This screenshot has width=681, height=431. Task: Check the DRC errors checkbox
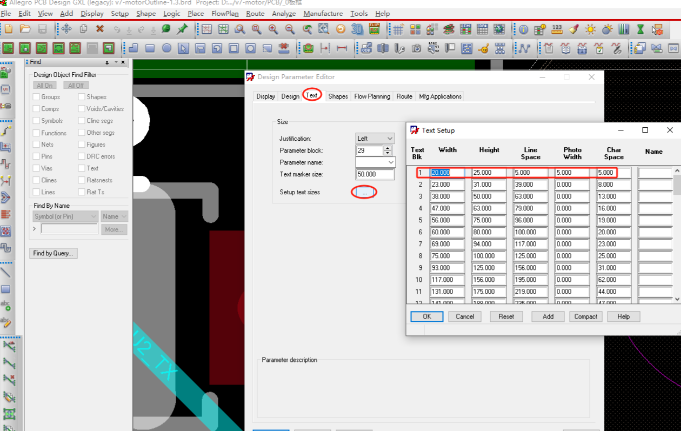pyautogui.click(x=80, y=155)
